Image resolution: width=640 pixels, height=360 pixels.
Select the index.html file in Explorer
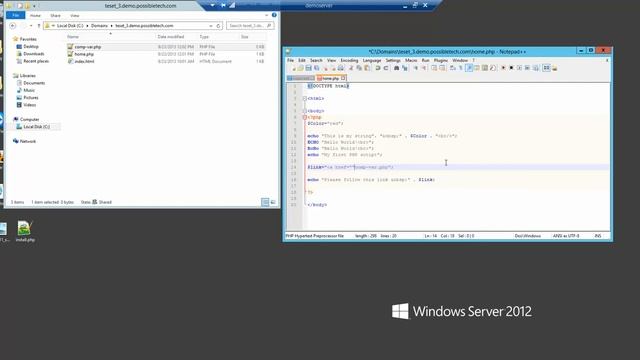tap(84, 61)
